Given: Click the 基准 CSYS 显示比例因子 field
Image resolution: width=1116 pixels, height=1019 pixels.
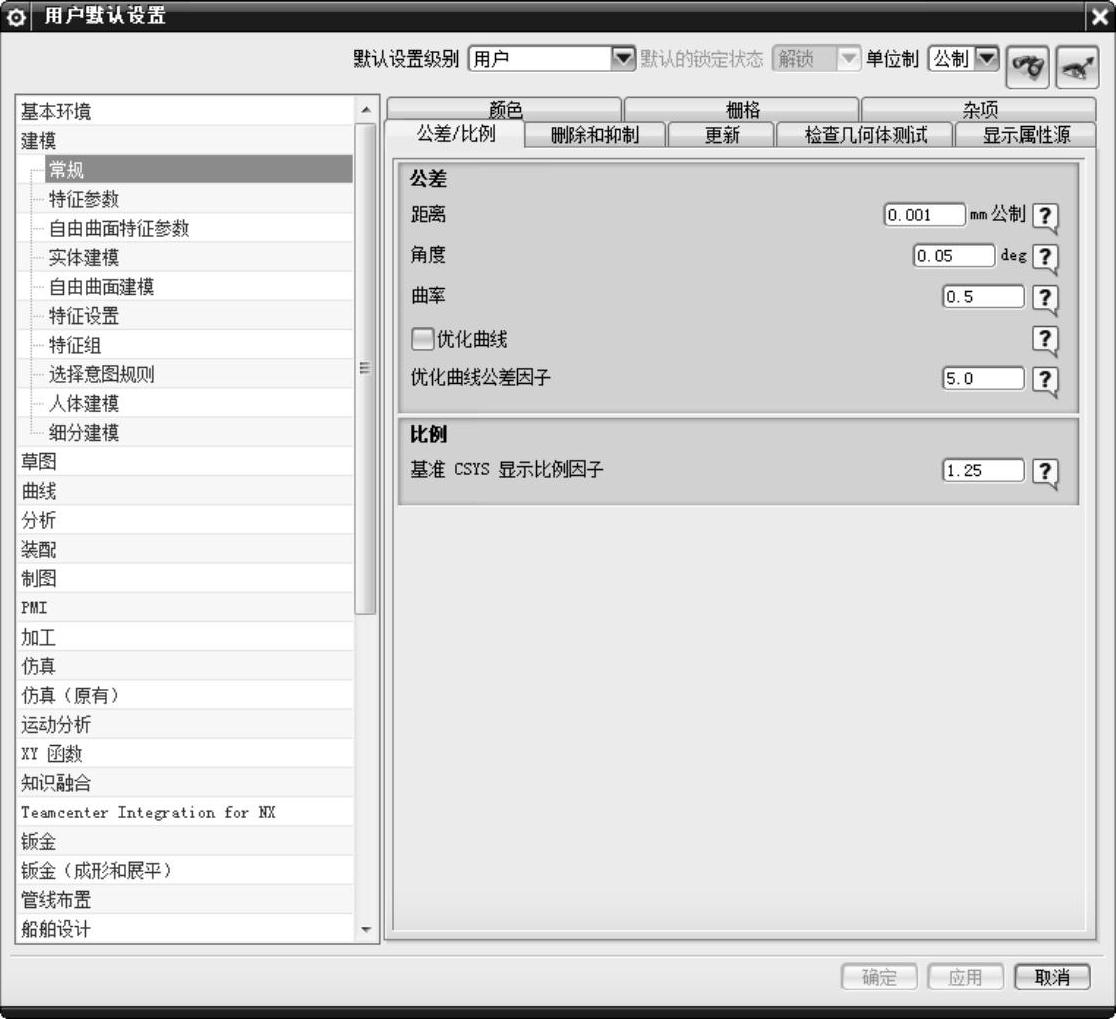Looking at the screenshot, I should [984, 470].
